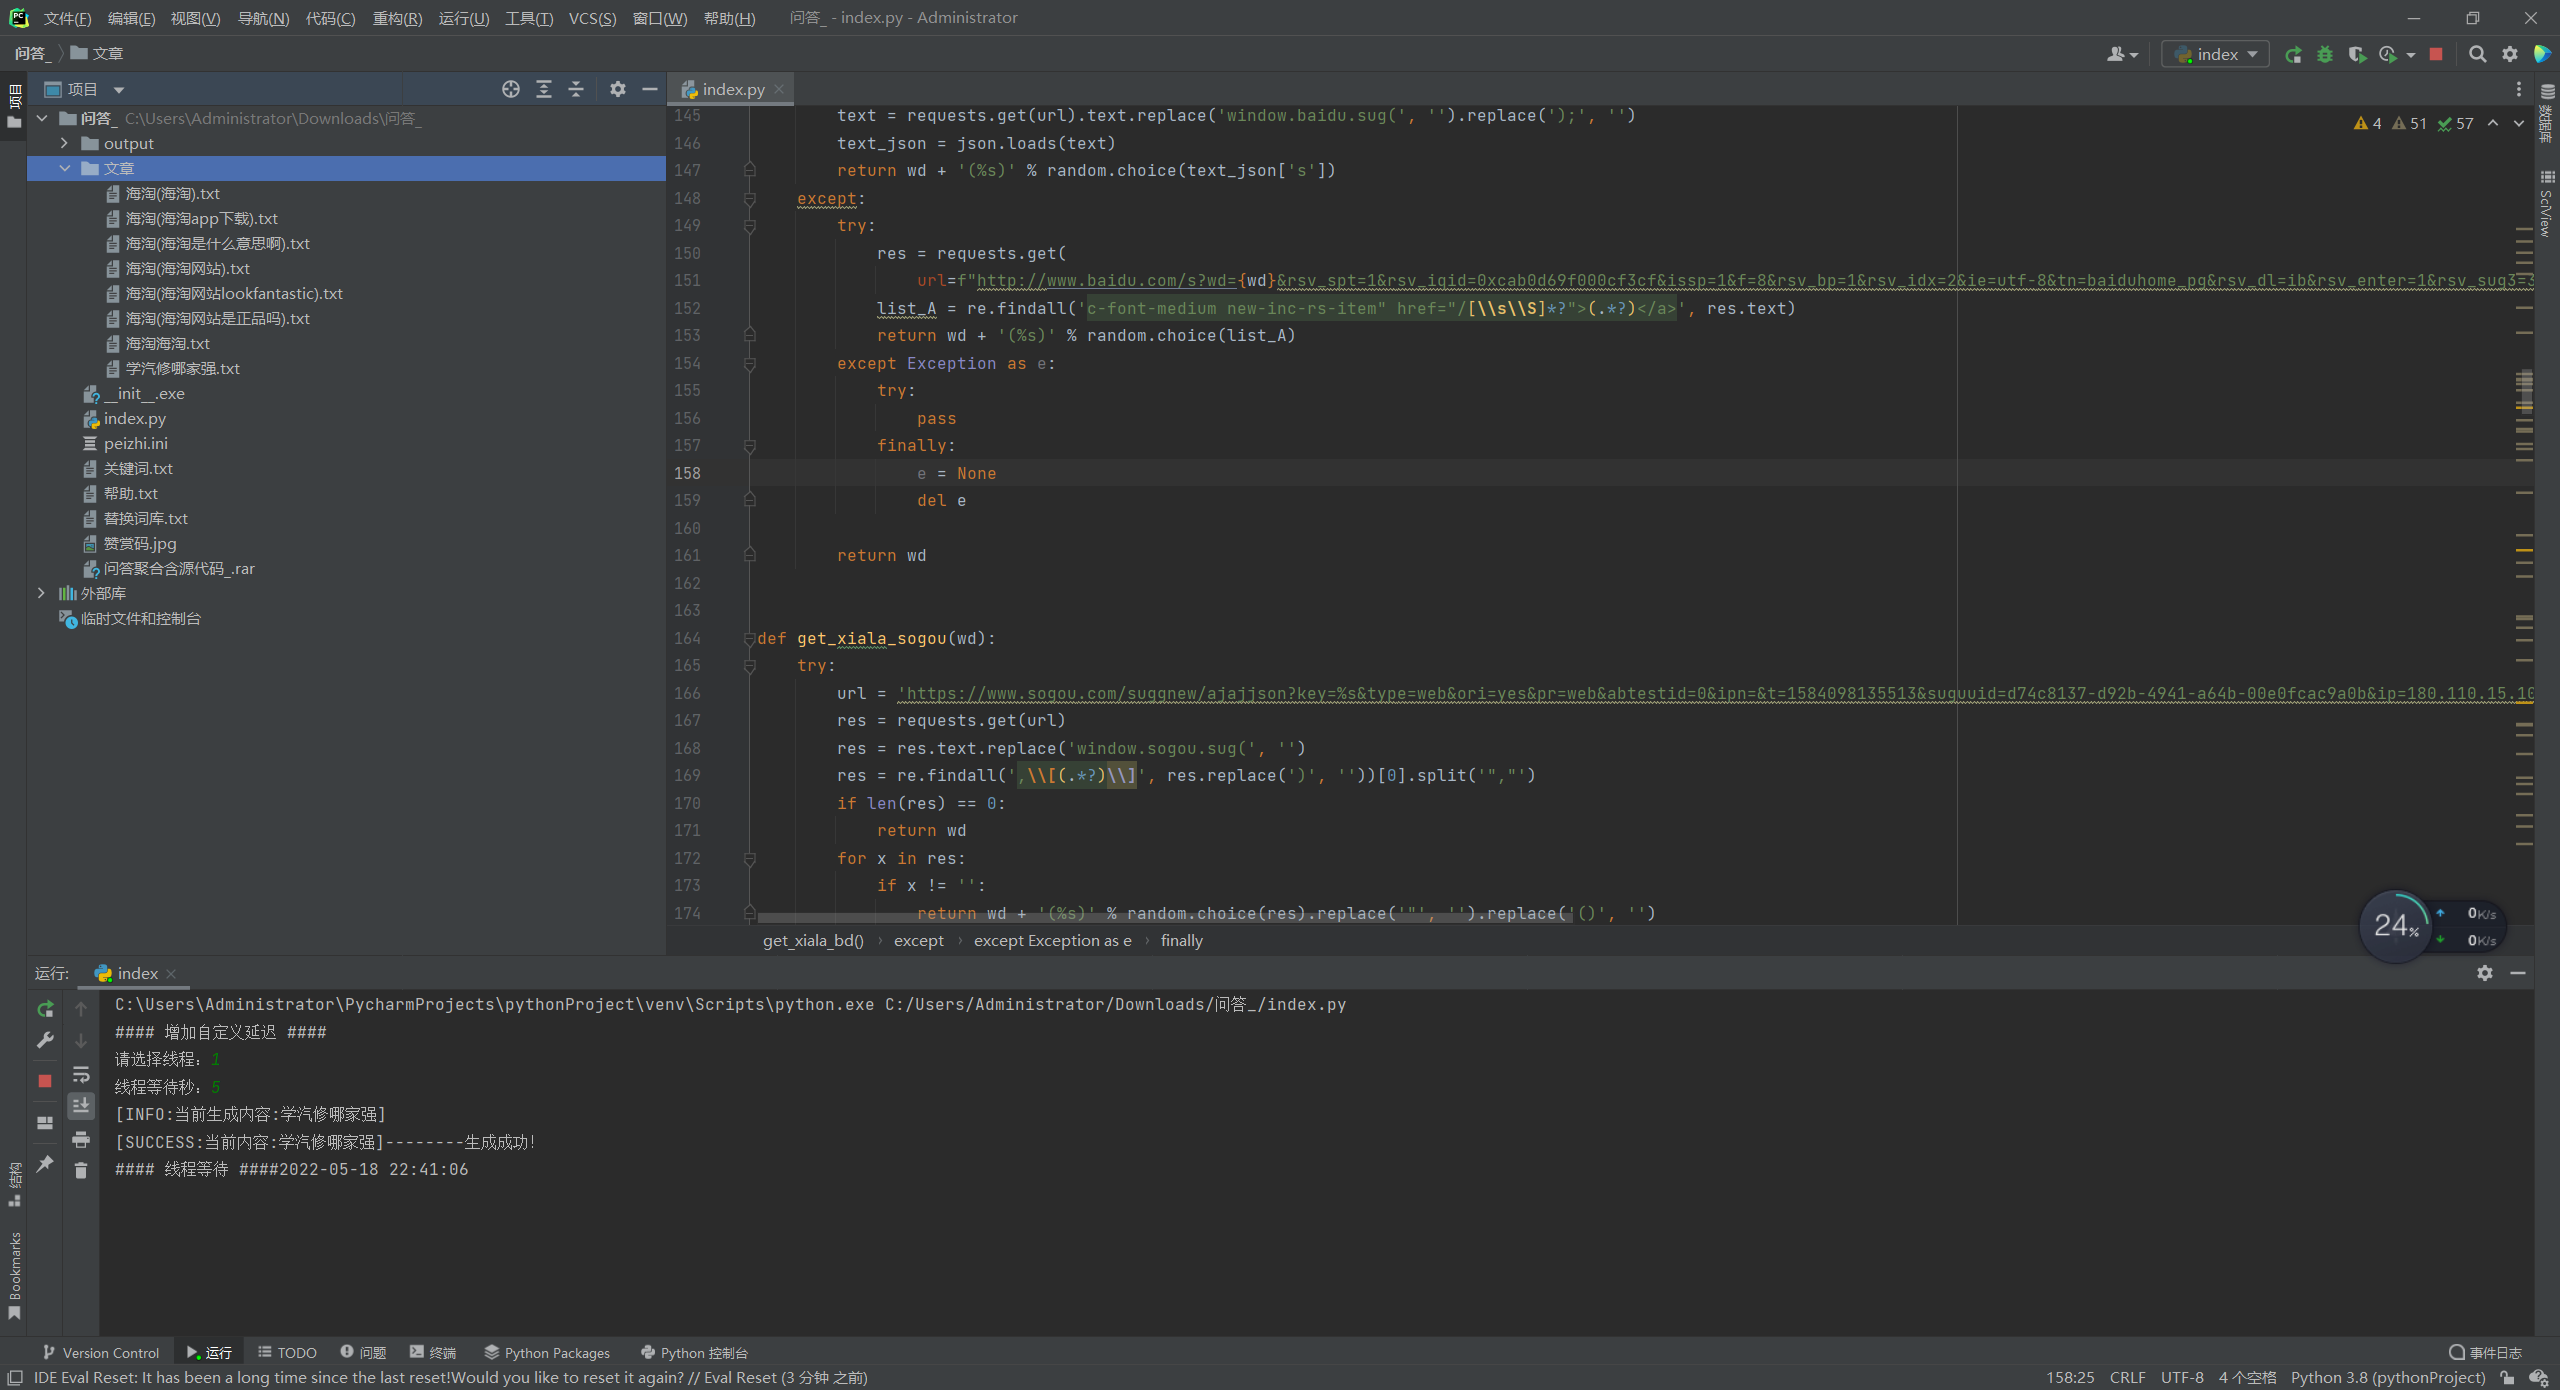
Task: Open the 终端 terminal tool window
Action: pyautogui.click(x=433, y=1352)
